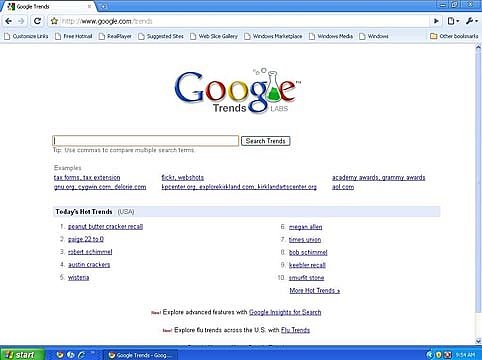Open hot trend smurfit stone
The image size is (482, 360).
coord(306,278)
